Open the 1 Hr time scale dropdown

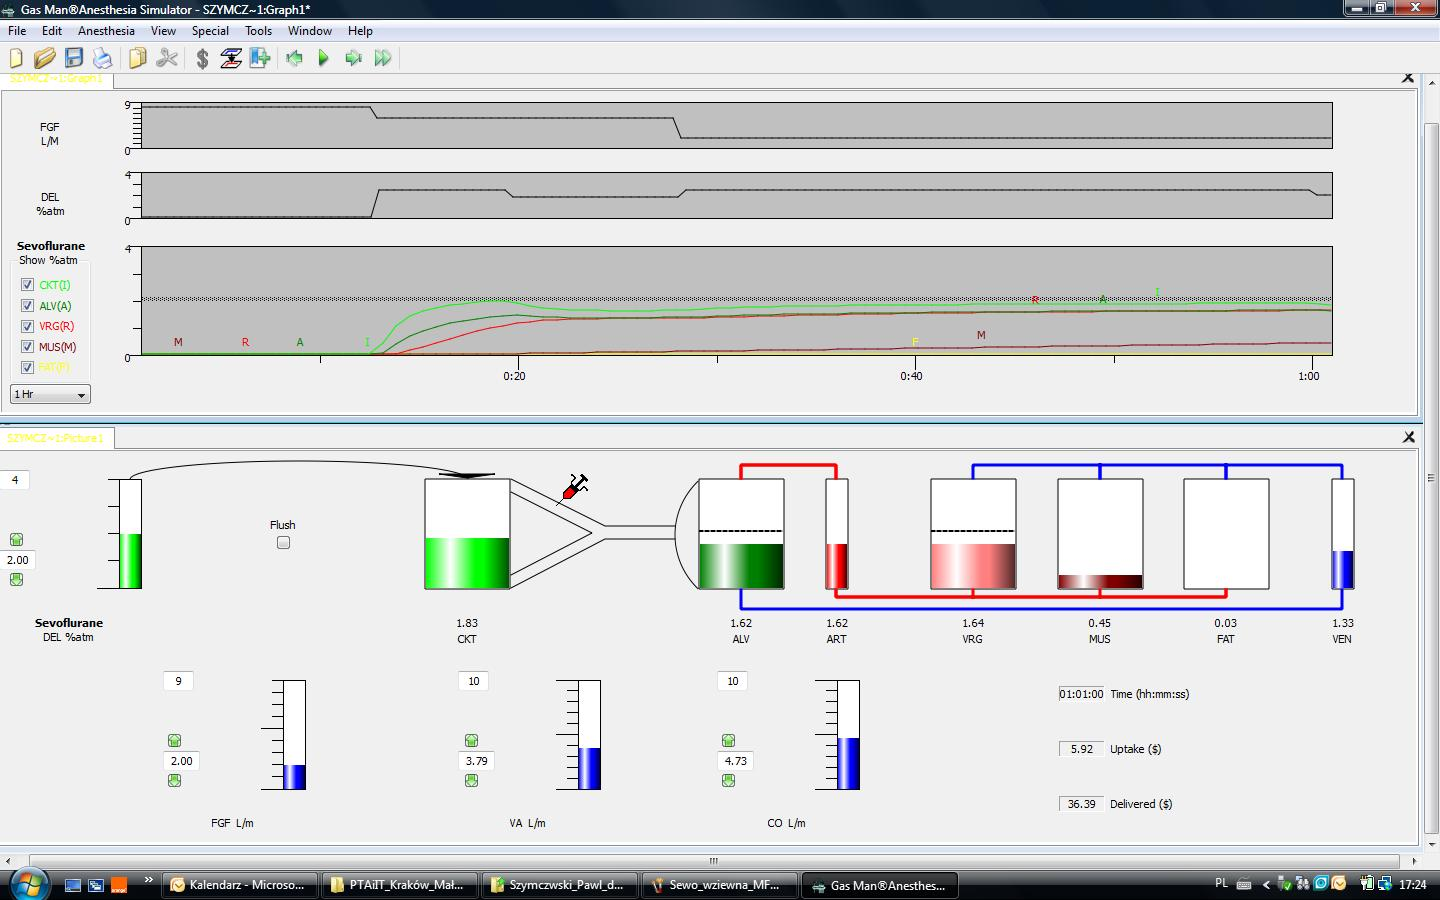50,394
